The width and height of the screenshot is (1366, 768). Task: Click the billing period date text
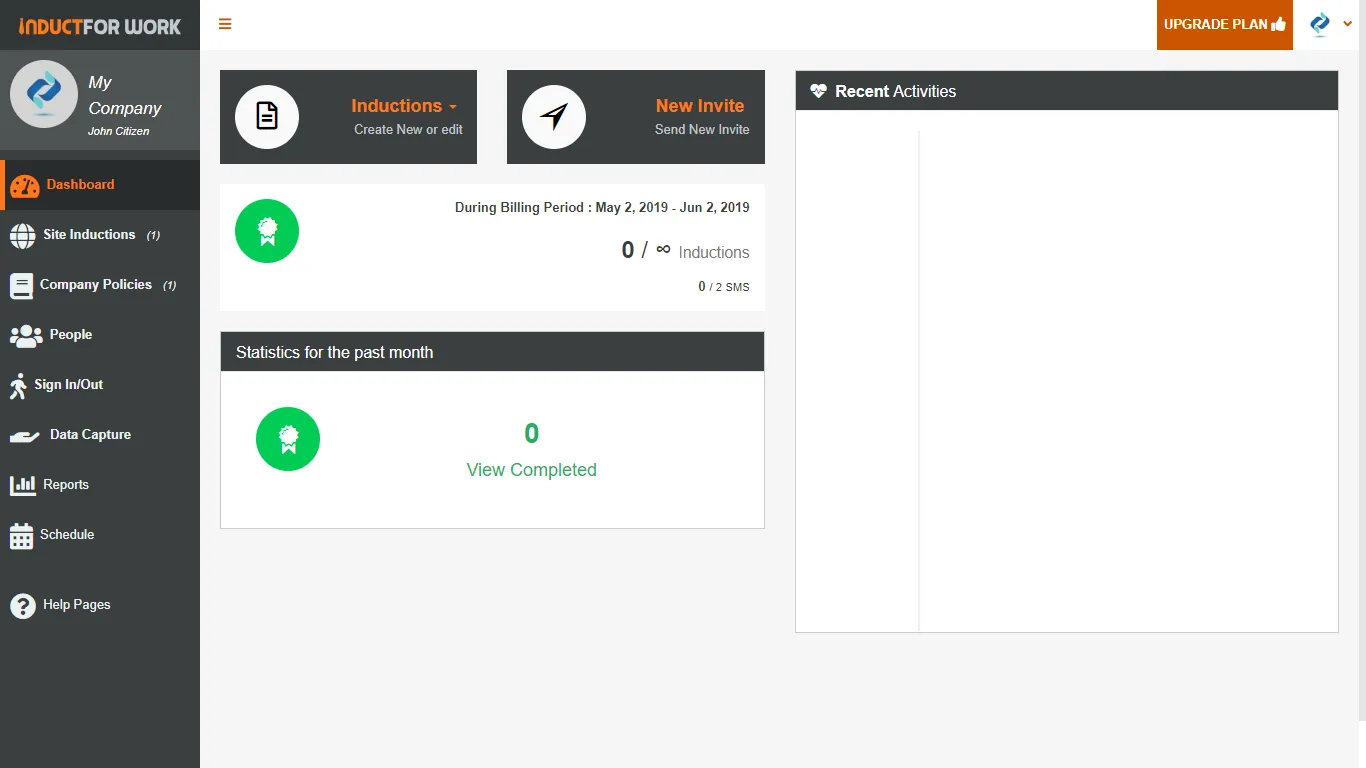(x=602, y=208)
